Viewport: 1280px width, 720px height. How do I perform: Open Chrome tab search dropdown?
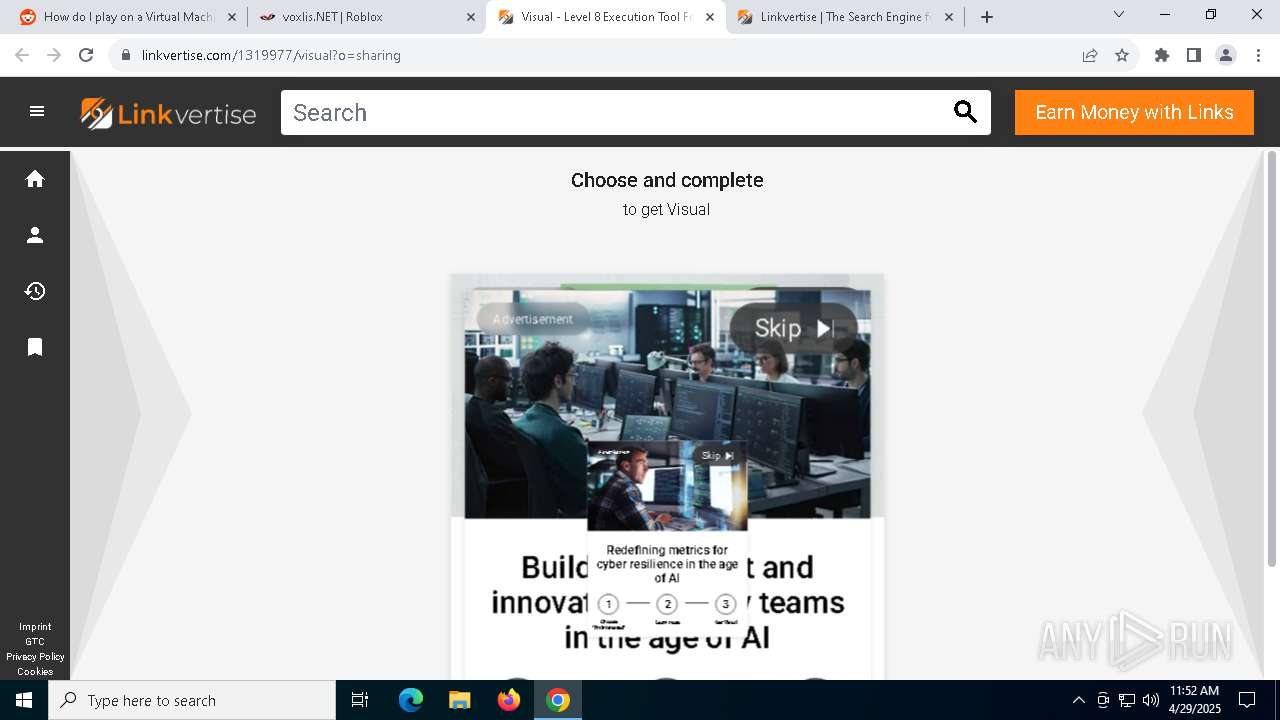point(1119,14)
